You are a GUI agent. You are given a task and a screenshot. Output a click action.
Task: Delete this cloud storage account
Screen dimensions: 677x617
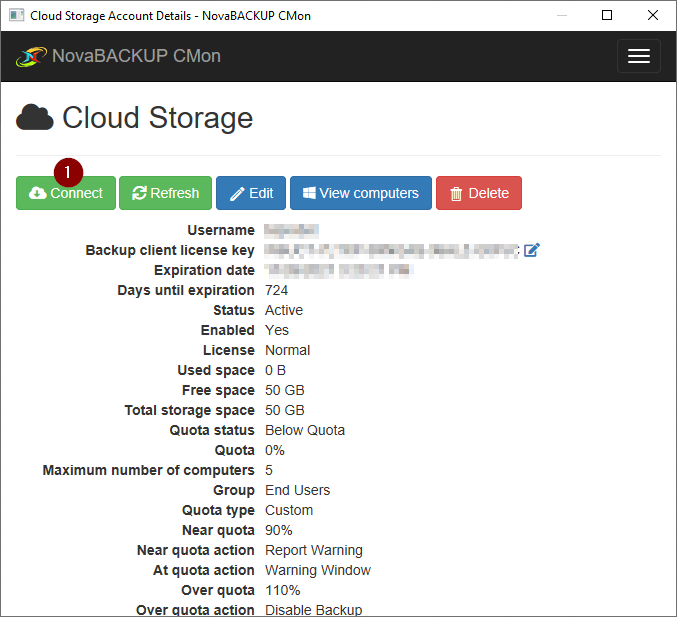(479, 193)
